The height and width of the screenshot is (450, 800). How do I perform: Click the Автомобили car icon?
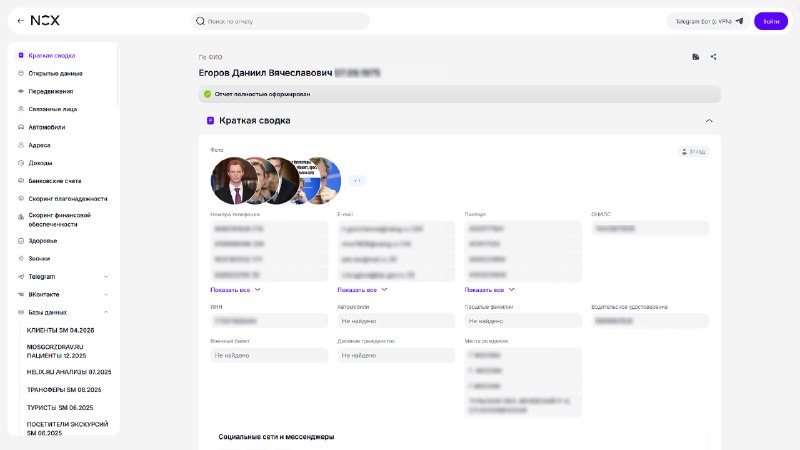[21, 127]
